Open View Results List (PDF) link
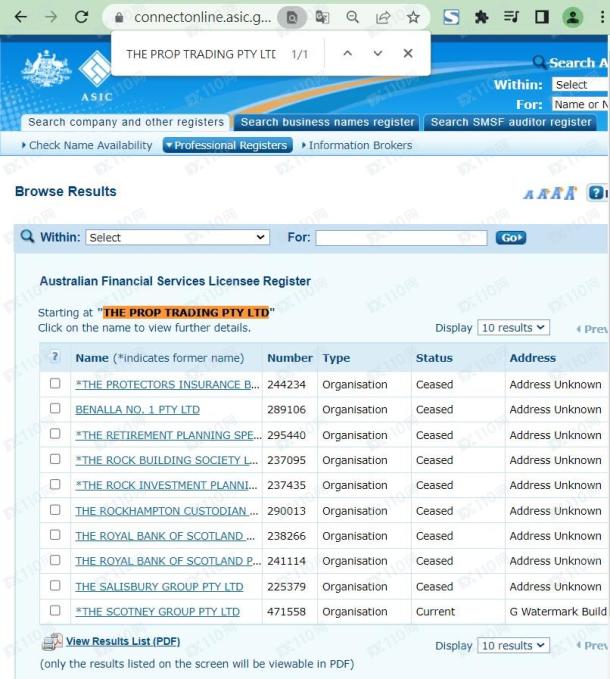The image size is (610, 679). click(x=123, y=641)
